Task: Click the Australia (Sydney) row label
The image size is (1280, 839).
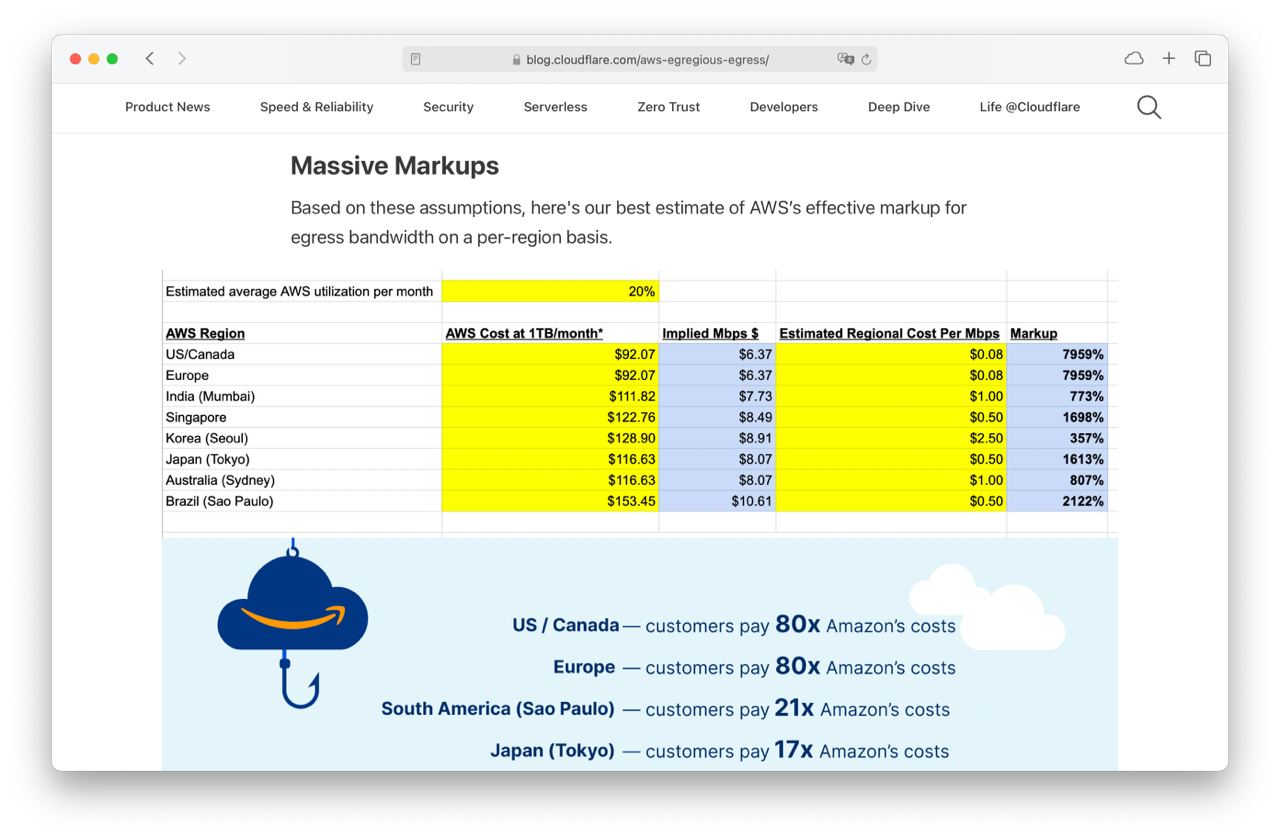Action: click(220, 480)
